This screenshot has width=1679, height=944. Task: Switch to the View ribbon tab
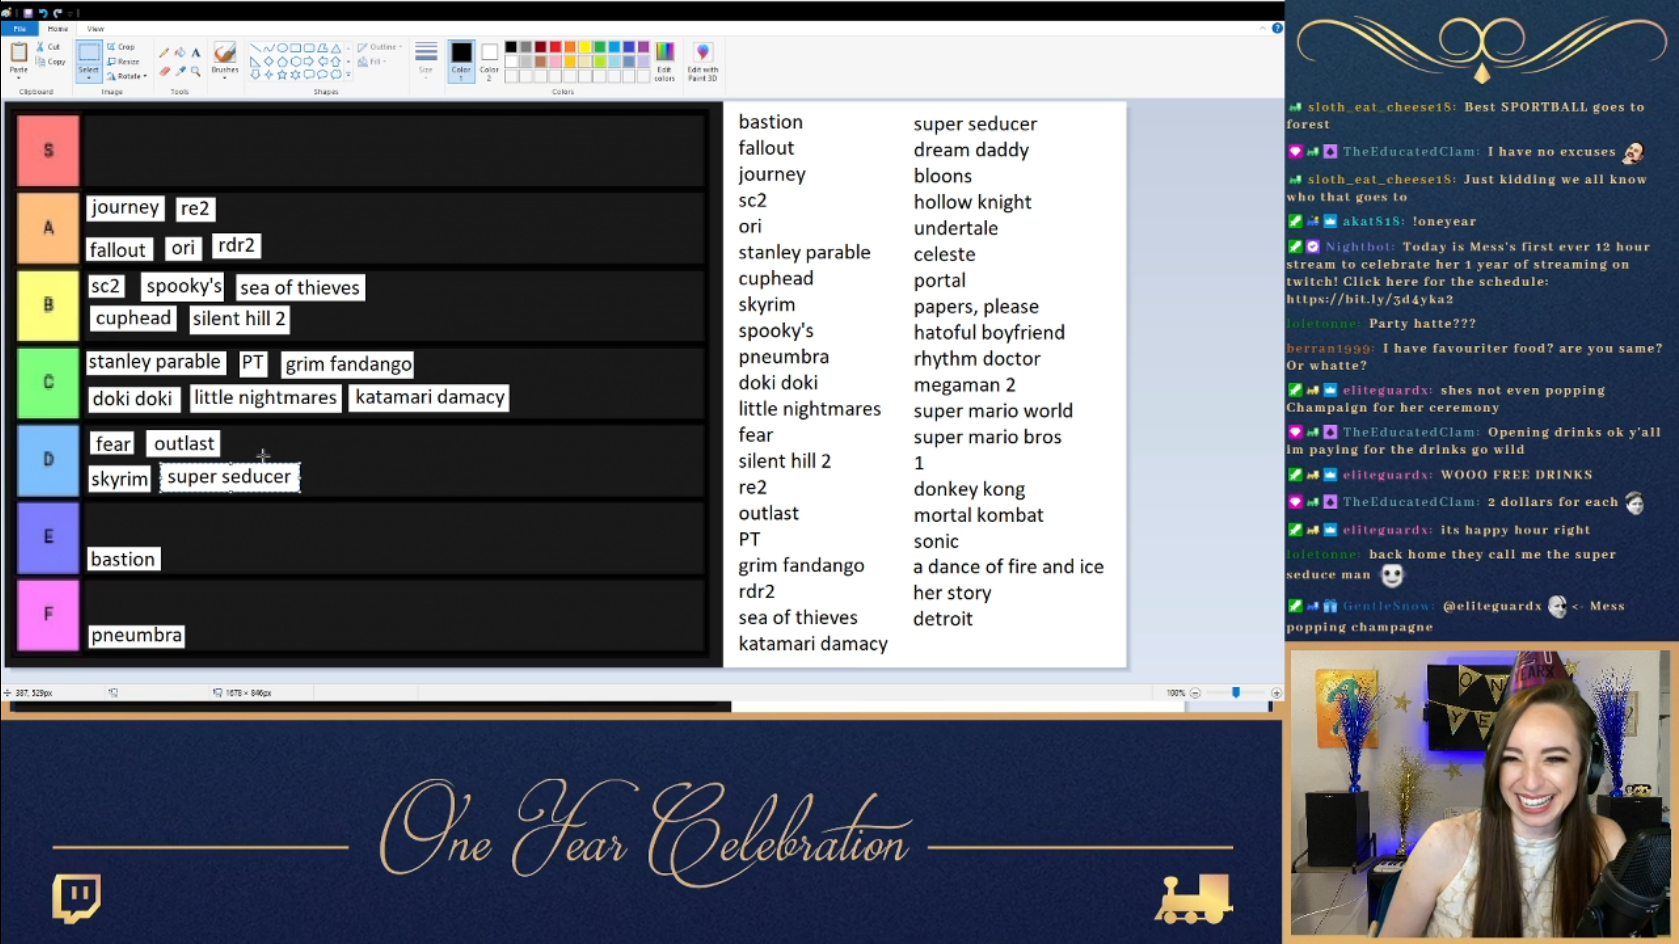tap(95, 29)
